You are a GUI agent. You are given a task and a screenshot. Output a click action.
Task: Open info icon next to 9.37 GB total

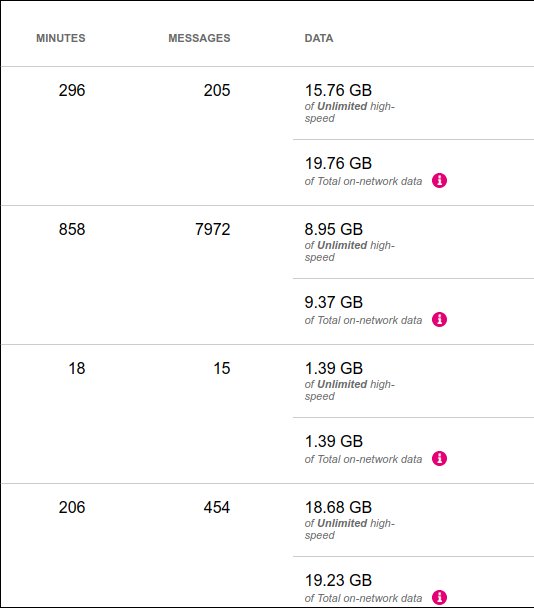(439, 319)
